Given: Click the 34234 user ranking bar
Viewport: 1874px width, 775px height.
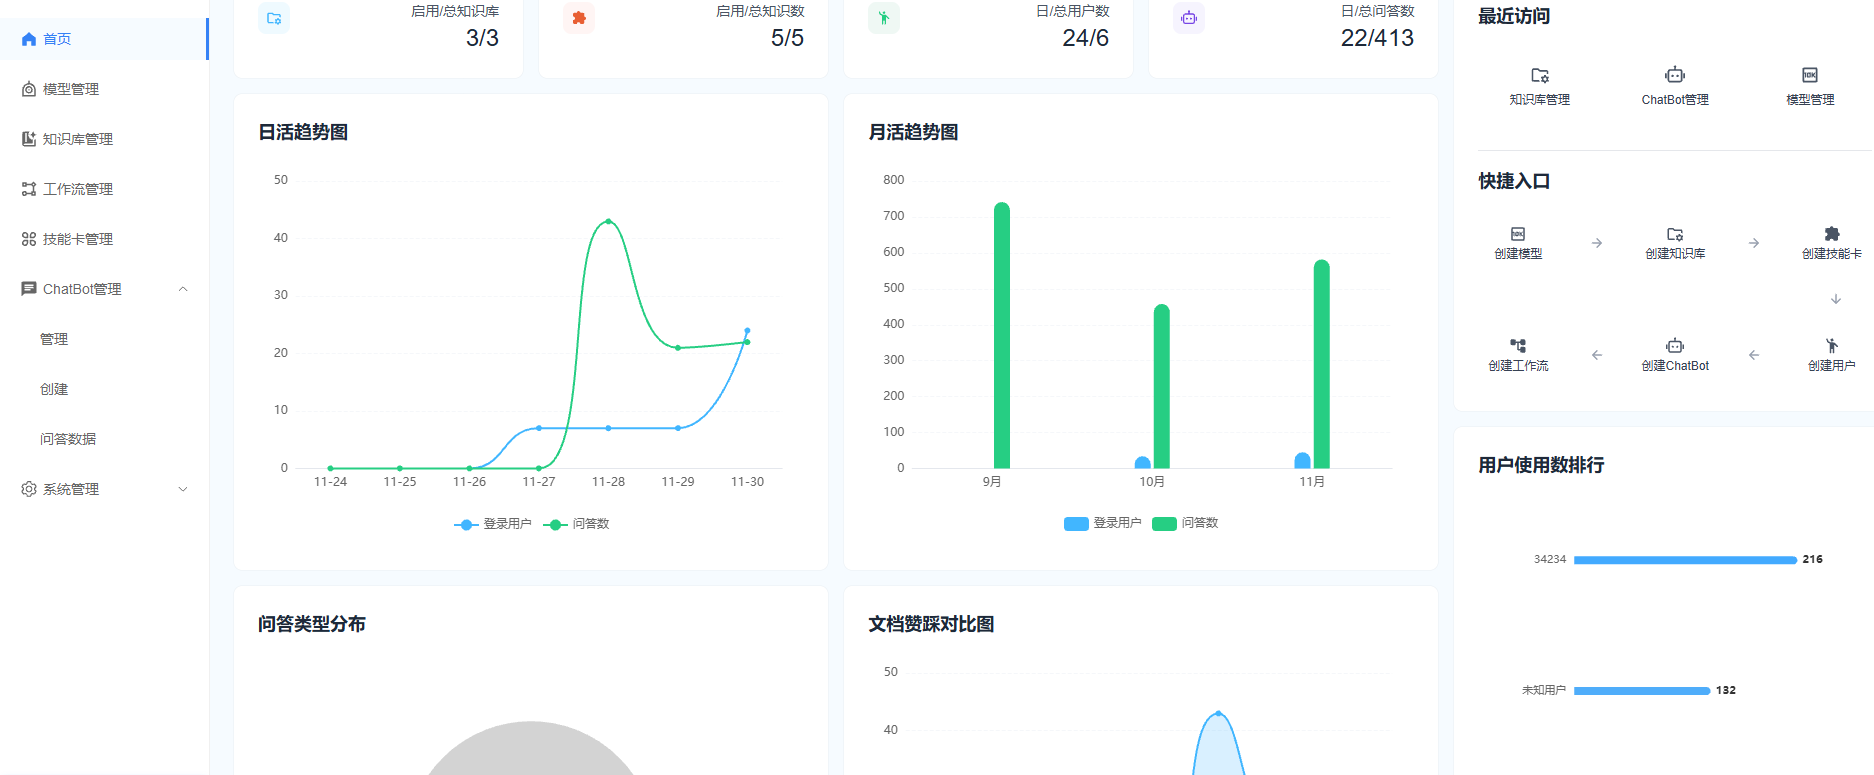Looking at the screenshot, I should click(x=1684, y=560).
